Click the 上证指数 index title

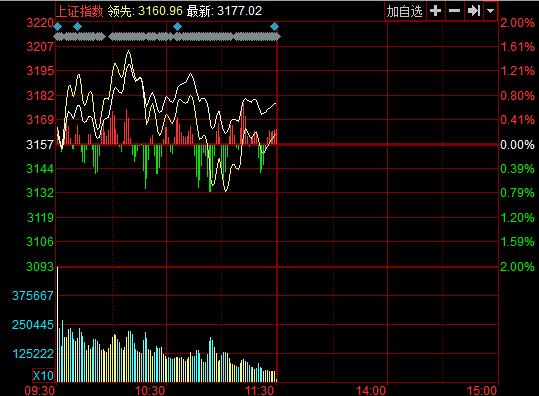click(80, 11)
